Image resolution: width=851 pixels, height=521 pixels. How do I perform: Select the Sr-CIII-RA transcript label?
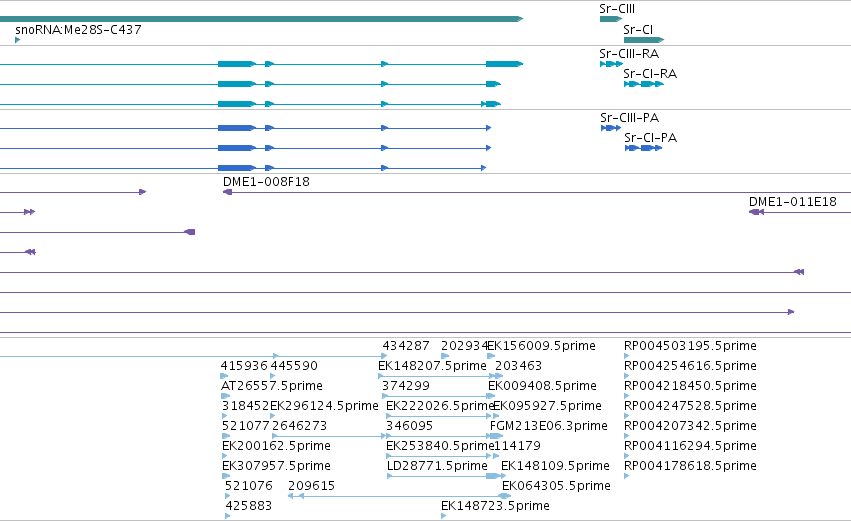629,54
